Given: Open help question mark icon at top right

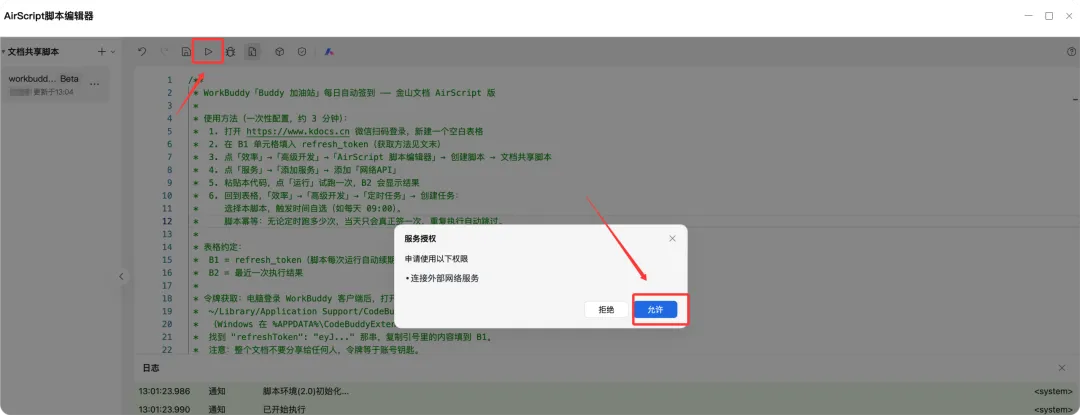Looking at the screenshot, I should [1071, 51].
